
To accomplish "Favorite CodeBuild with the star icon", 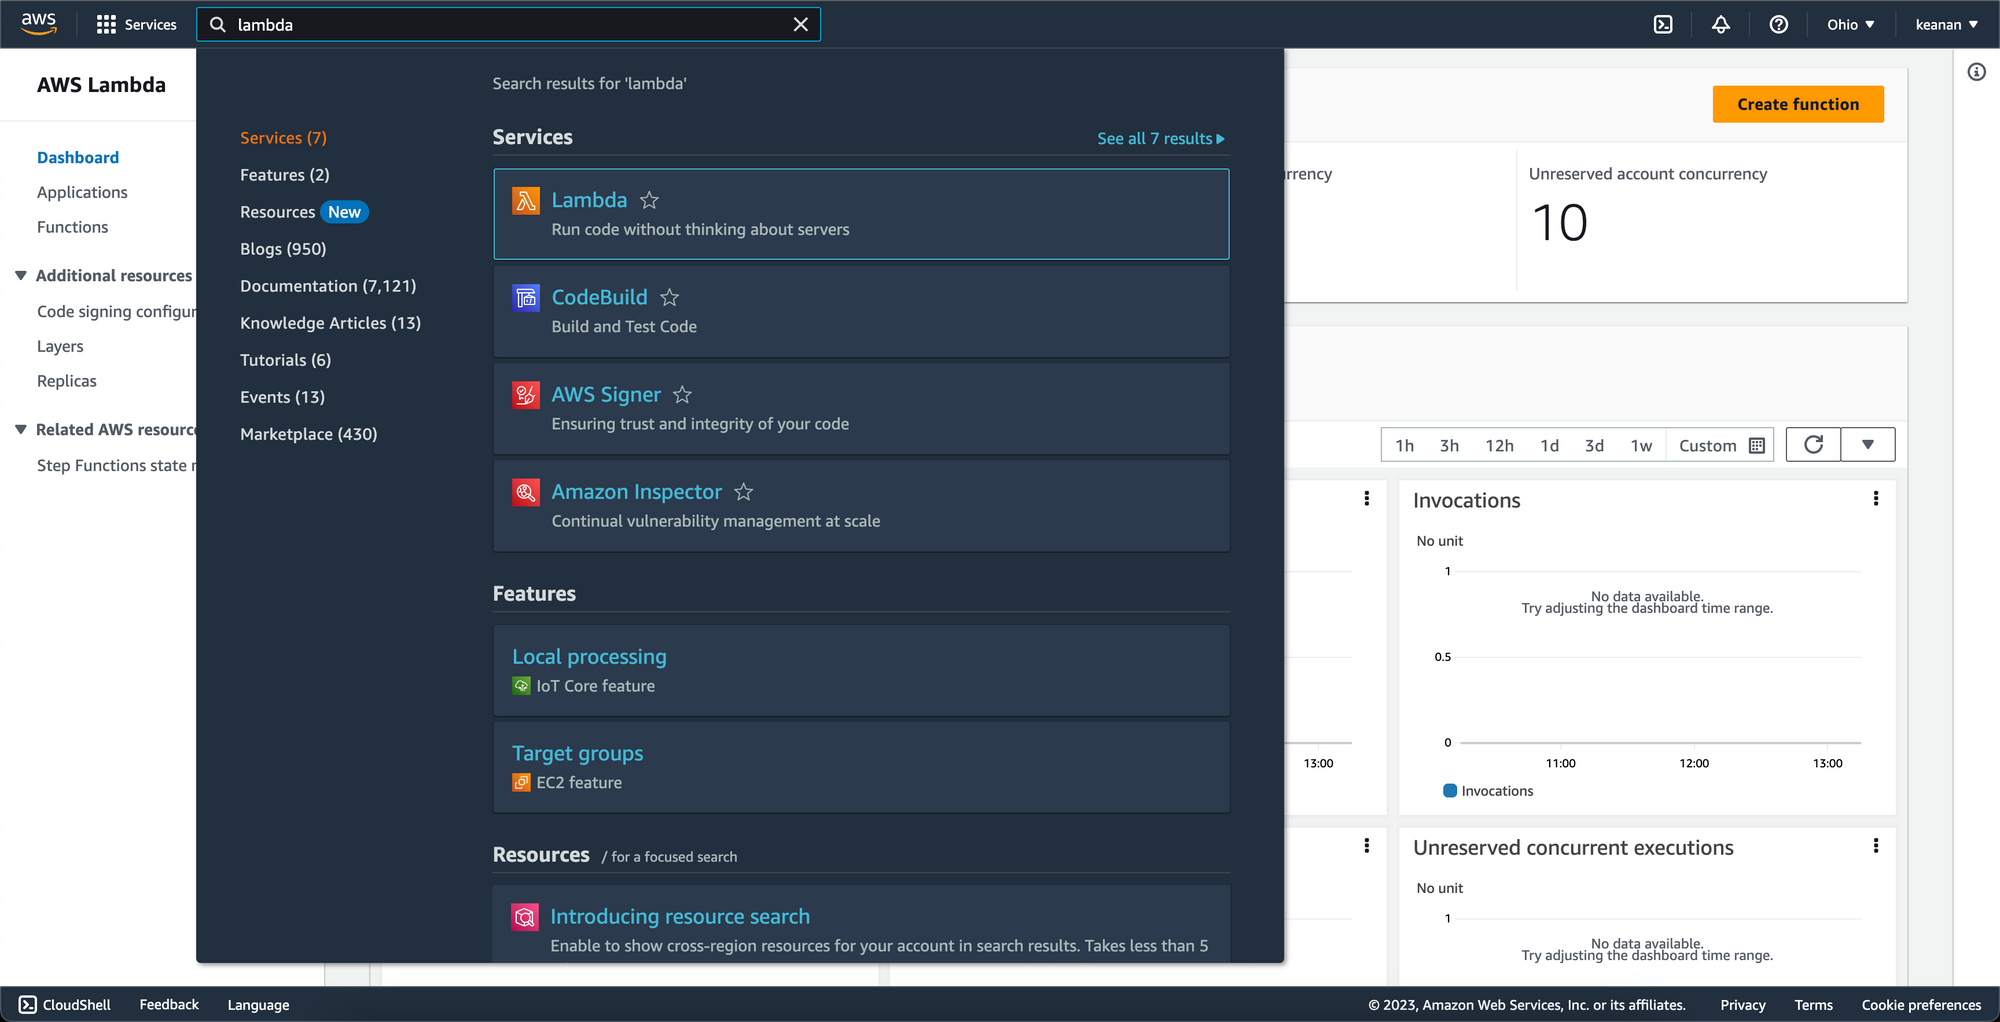I will (670, 298).
